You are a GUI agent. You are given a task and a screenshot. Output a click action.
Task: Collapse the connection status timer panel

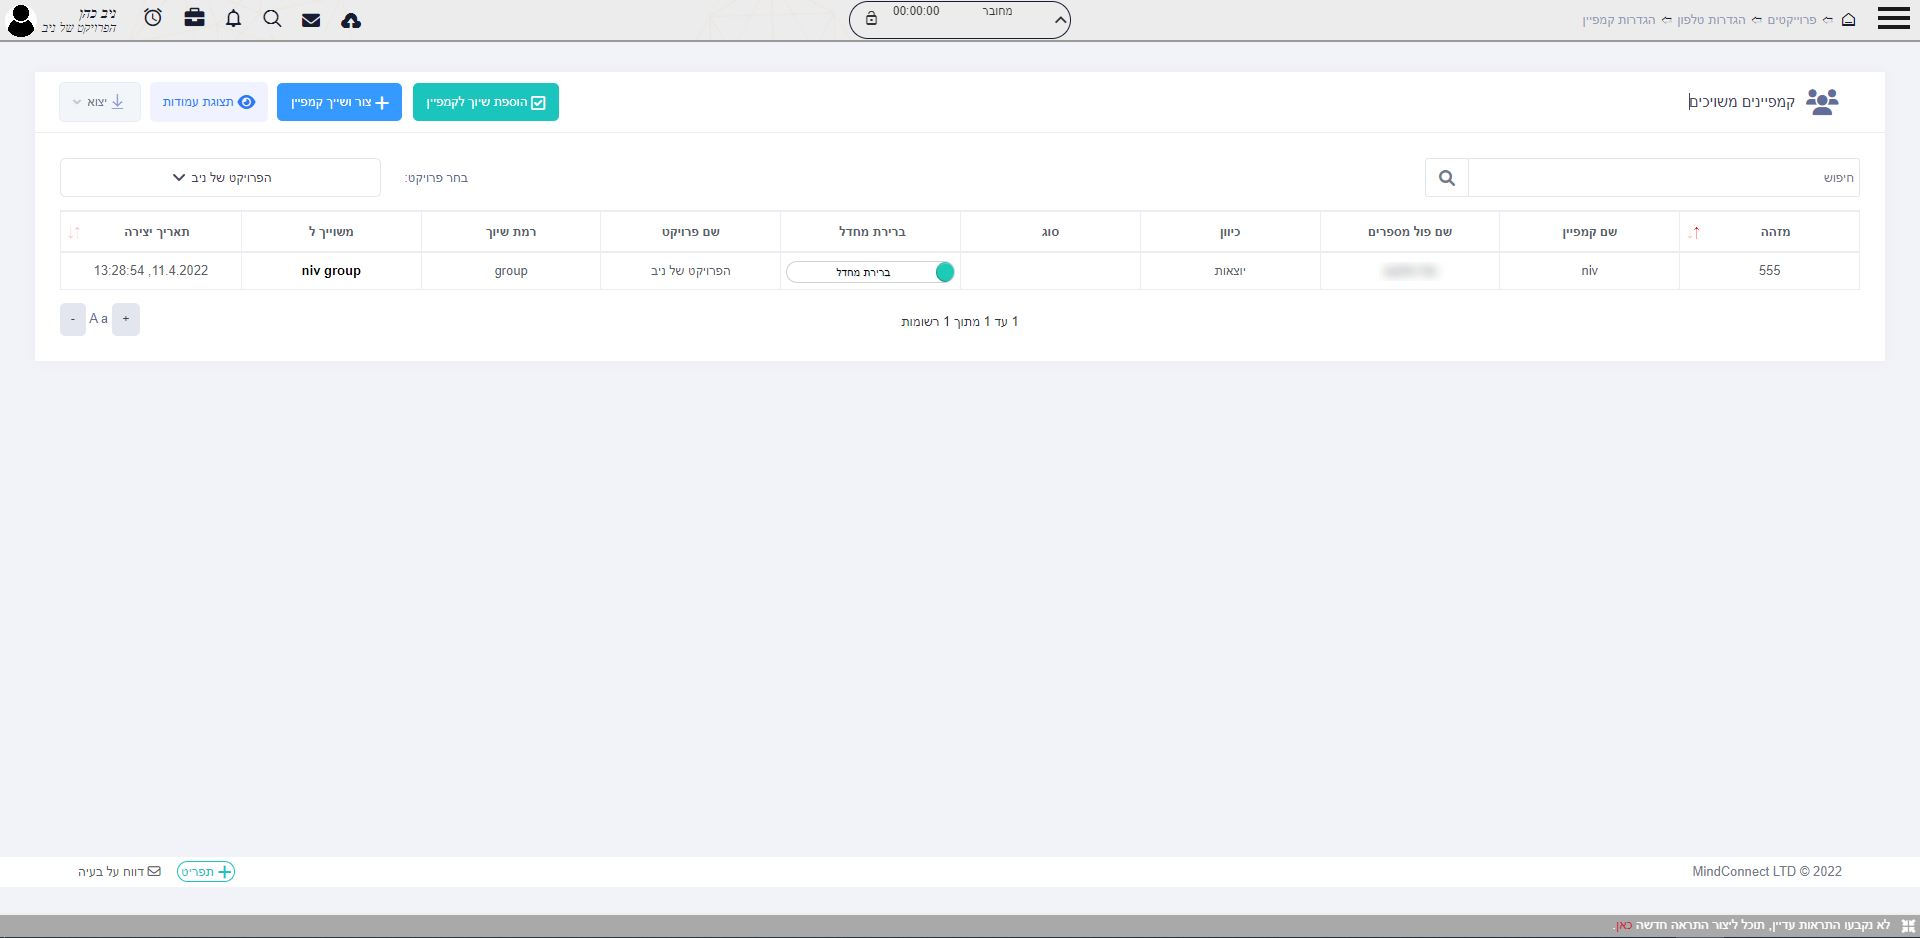tap(1059, 20)
